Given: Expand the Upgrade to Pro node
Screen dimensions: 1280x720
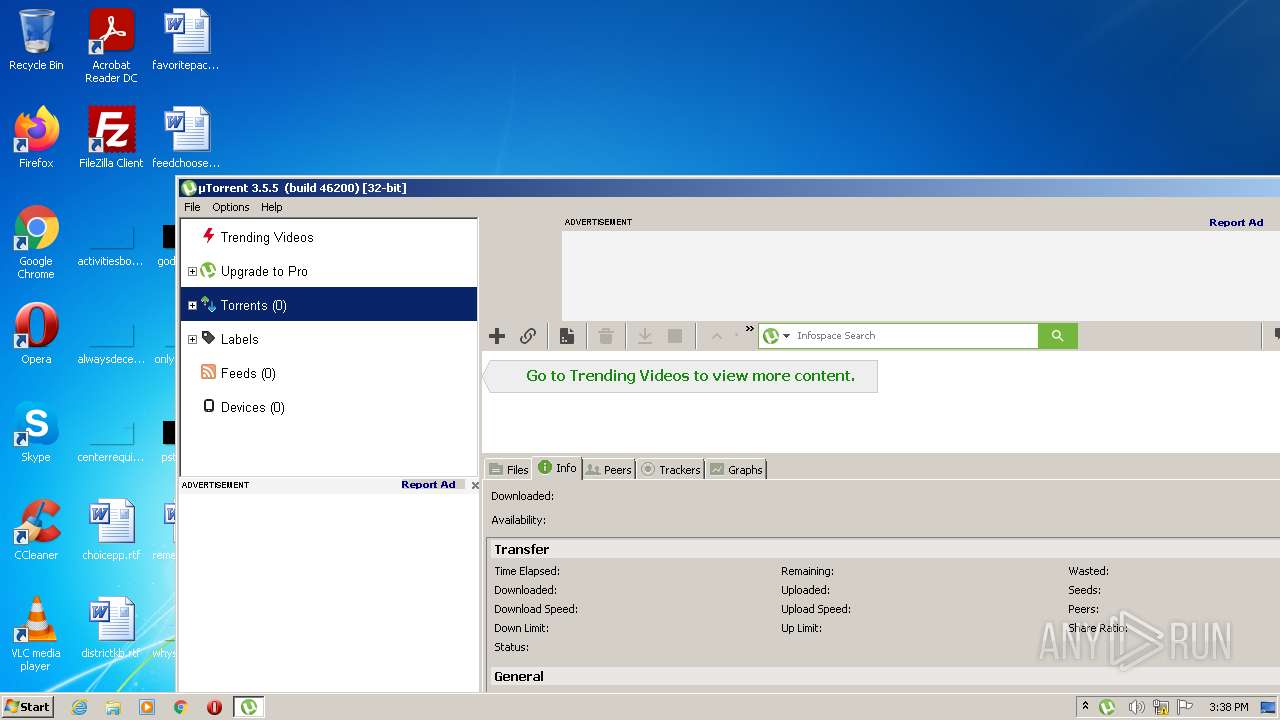Looking at the screenshot, I should [192, 271].
